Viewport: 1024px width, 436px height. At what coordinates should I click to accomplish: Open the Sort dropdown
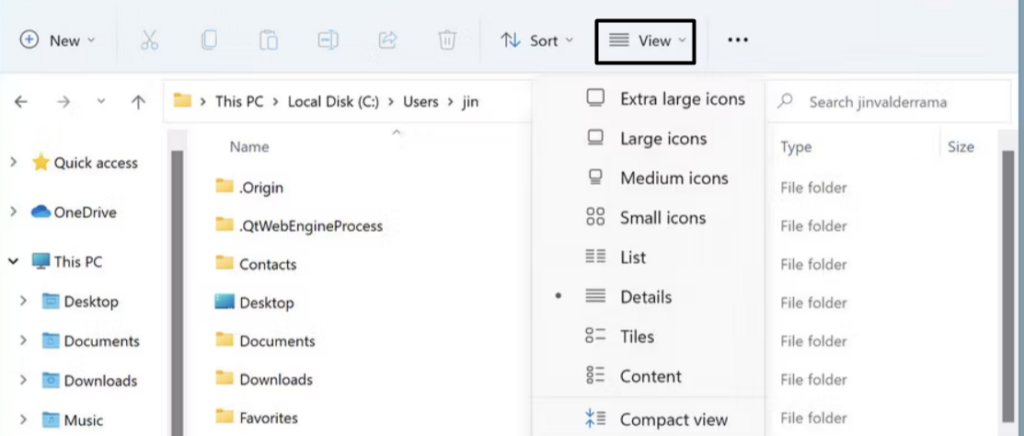538,40
